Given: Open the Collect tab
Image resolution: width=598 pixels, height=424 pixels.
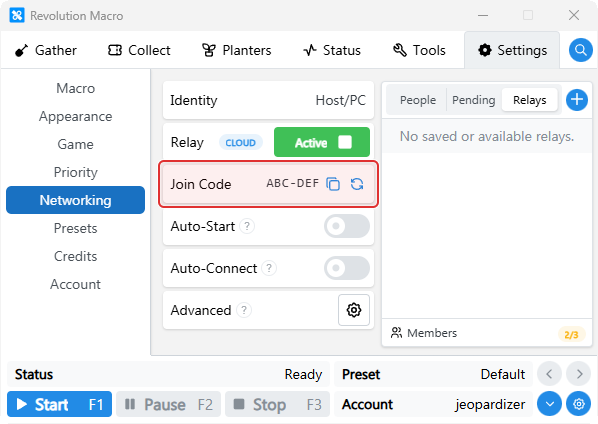Looking at the screenshot, I should [x=139, y=50].
